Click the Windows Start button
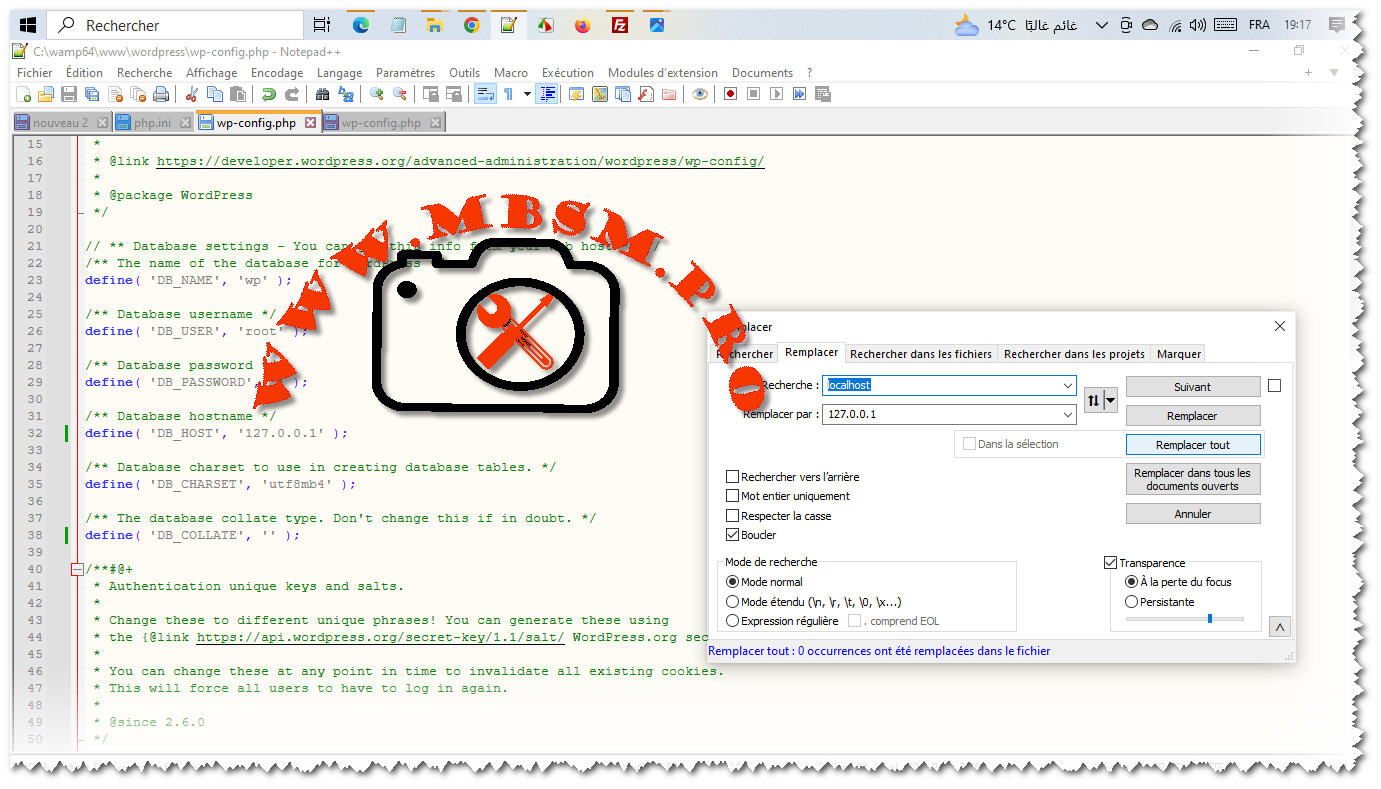Screen dimensions: 1381x789 pos(28,25)
